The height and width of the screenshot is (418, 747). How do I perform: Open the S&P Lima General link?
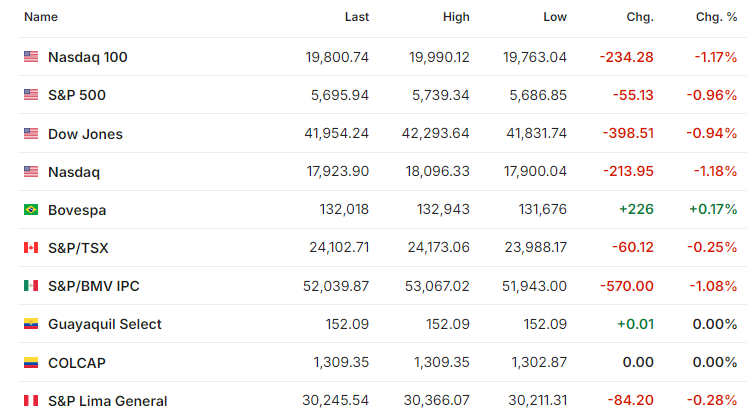tap(108, 401)
